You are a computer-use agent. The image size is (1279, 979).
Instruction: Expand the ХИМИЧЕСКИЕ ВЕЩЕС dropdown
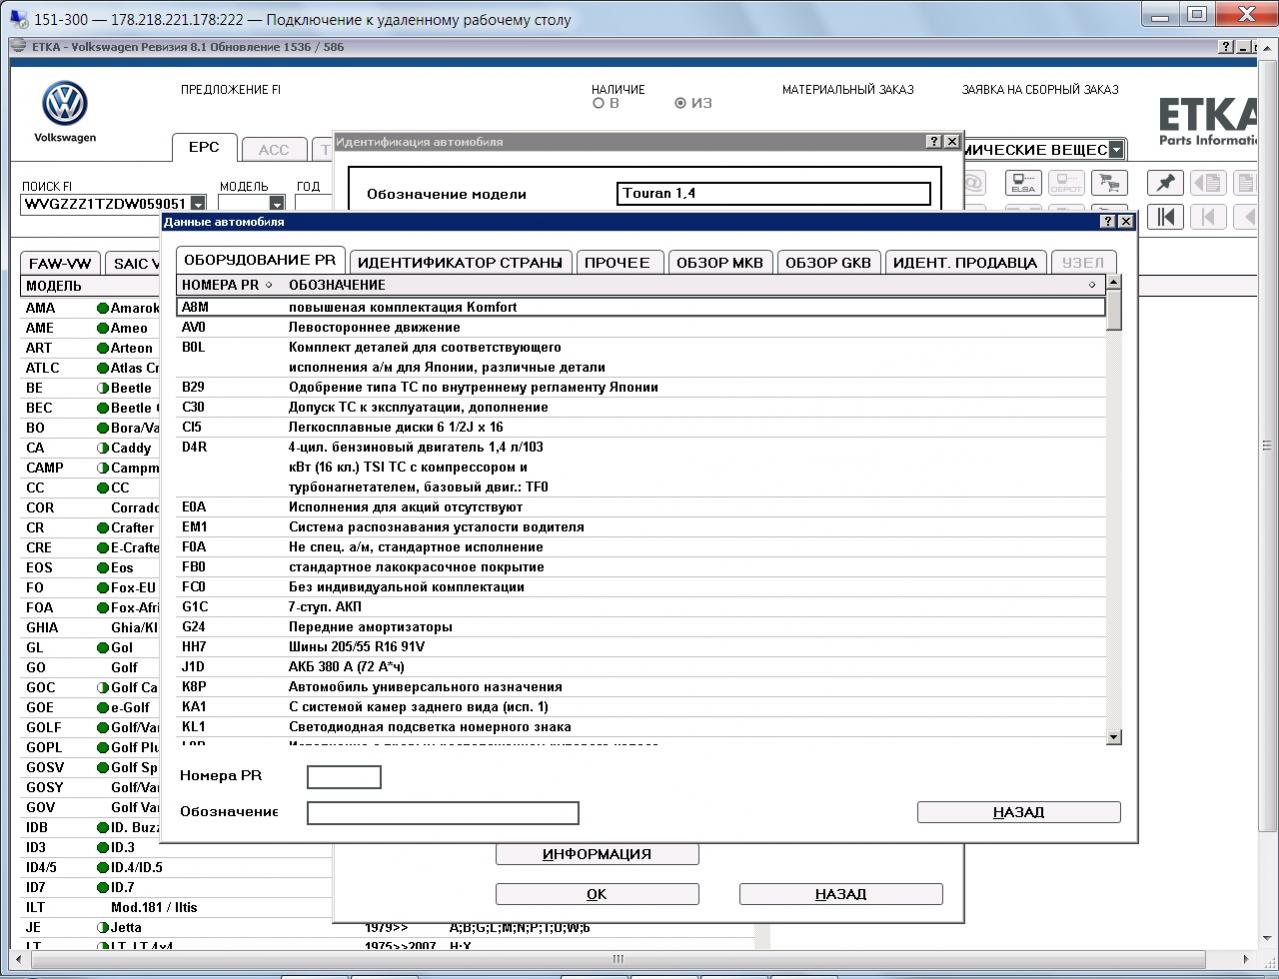[x=1116, y=150]
